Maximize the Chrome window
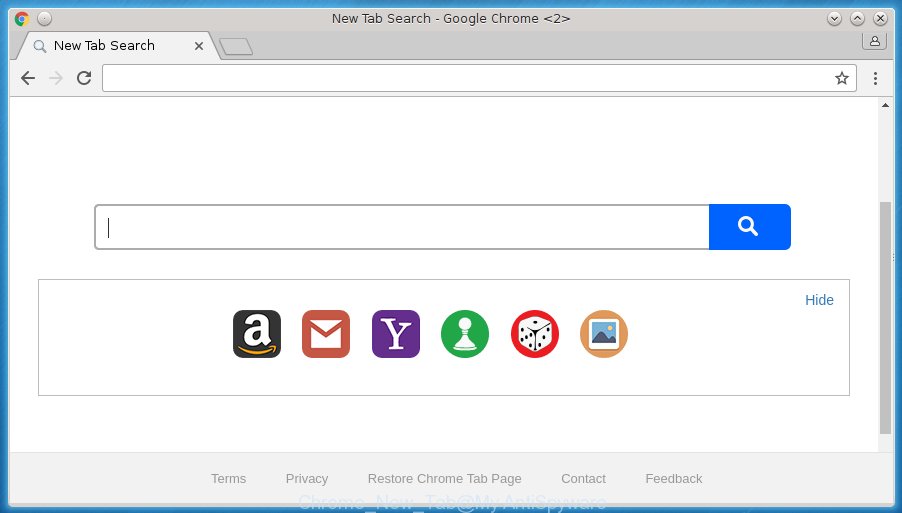This screenshot has width=902, height=513. 857,19
